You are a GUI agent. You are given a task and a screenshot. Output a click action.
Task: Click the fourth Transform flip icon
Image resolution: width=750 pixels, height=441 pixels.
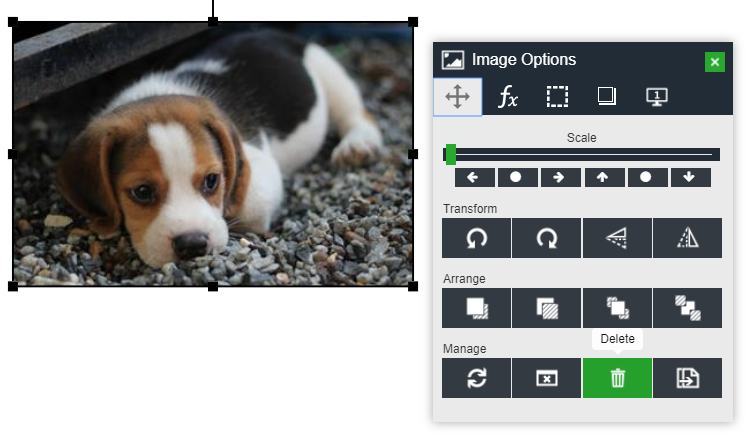click(x=687, y=238)
